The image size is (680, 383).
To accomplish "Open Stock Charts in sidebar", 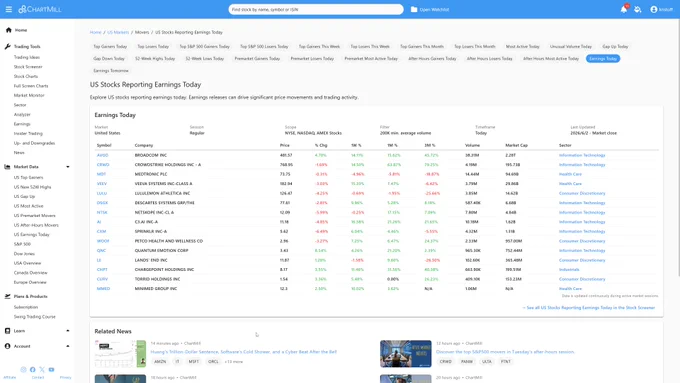I will 26,76.
